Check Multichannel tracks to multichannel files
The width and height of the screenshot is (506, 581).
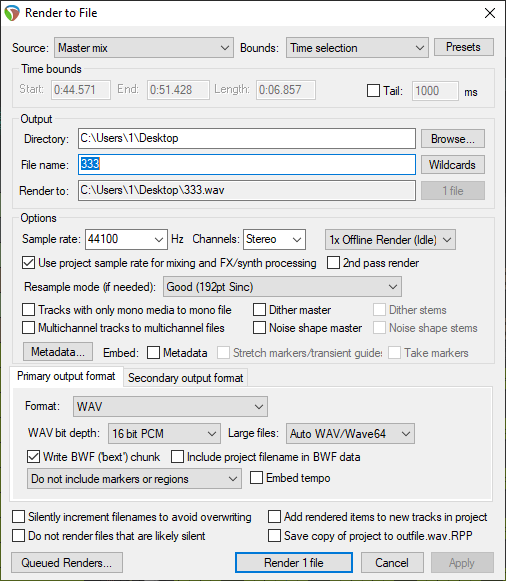point(28,328)
